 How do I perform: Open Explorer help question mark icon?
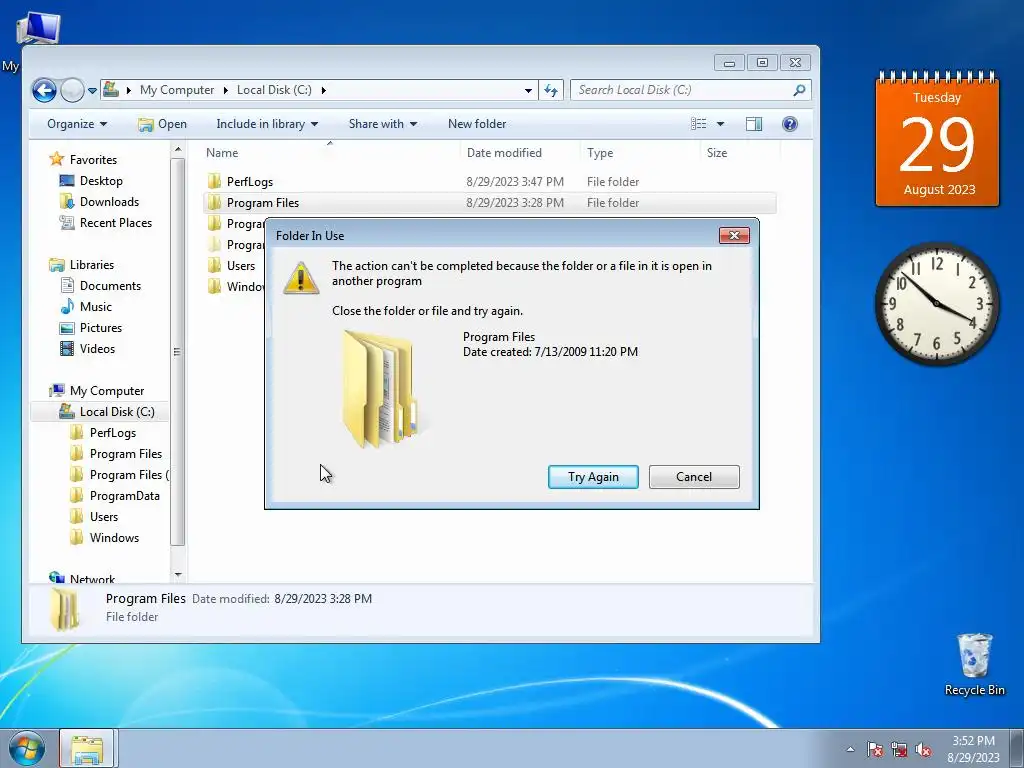790,124
